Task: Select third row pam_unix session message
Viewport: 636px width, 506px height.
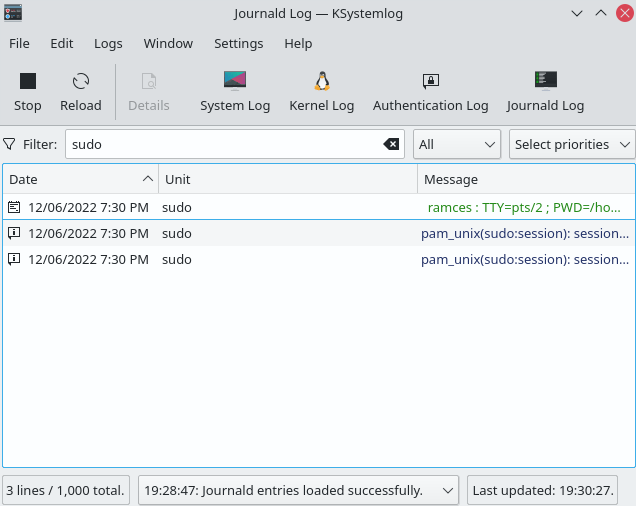Action: (525, 259)
